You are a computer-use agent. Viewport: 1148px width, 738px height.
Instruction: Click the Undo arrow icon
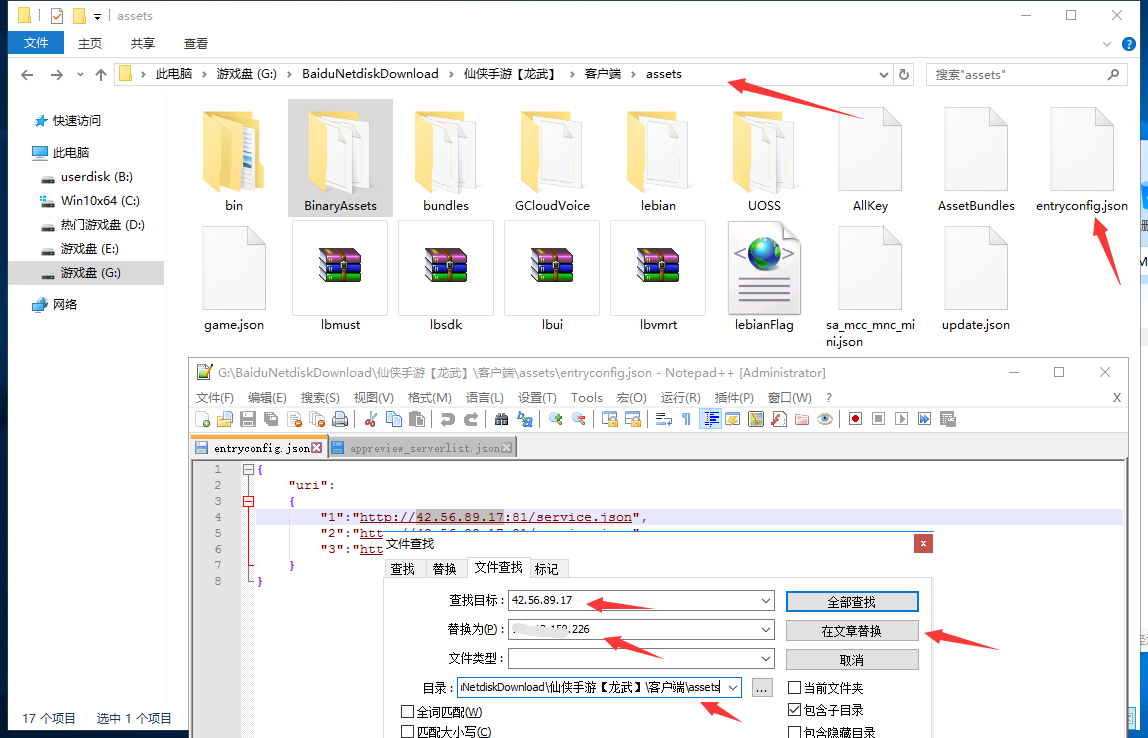click(447, 419)
